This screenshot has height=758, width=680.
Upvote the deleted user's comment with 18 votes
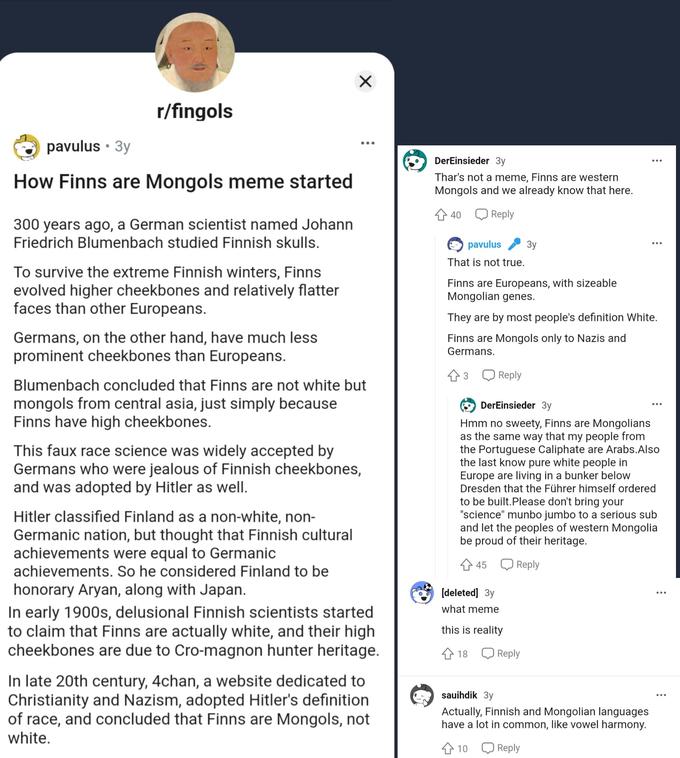point(448,654)
